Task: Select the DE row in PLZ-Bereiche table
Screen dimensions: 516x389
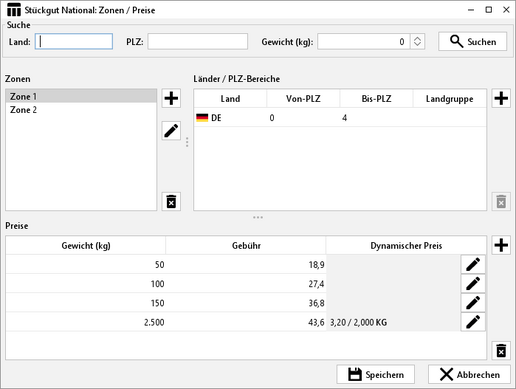Action: (340, 118)
